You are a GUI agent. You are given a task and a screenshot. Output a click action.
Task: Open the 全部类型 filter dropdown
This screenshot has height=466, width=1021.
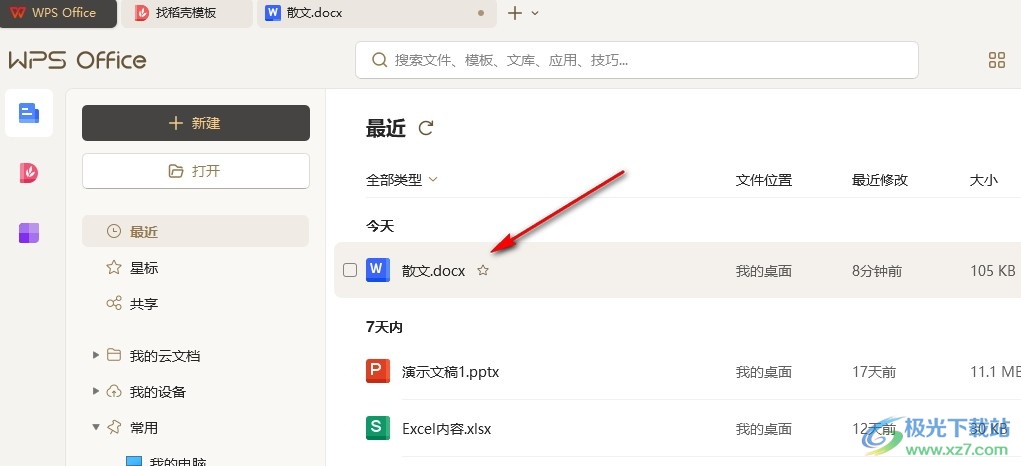pos(402,180)
